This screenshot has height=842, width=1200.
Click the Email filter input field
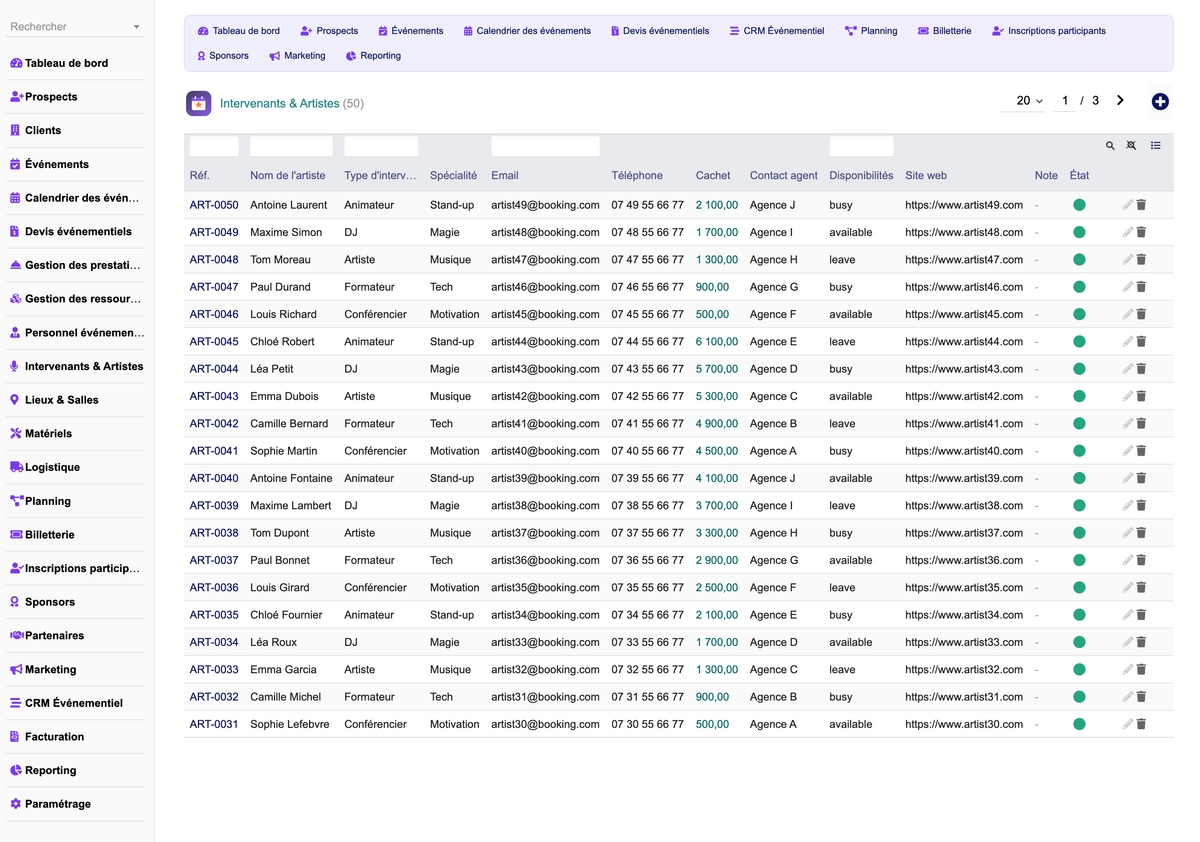[x=545, y=146]
